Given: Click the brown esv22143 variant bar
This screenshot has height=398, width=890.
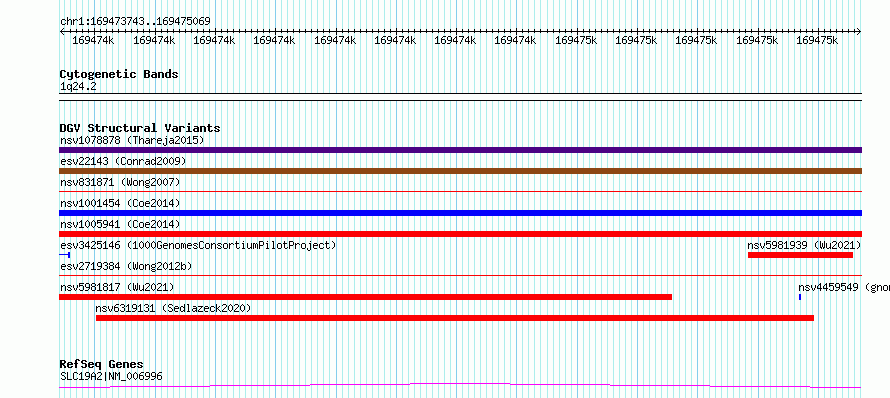Looking at the screenshot, I should [x=460, y=171].
